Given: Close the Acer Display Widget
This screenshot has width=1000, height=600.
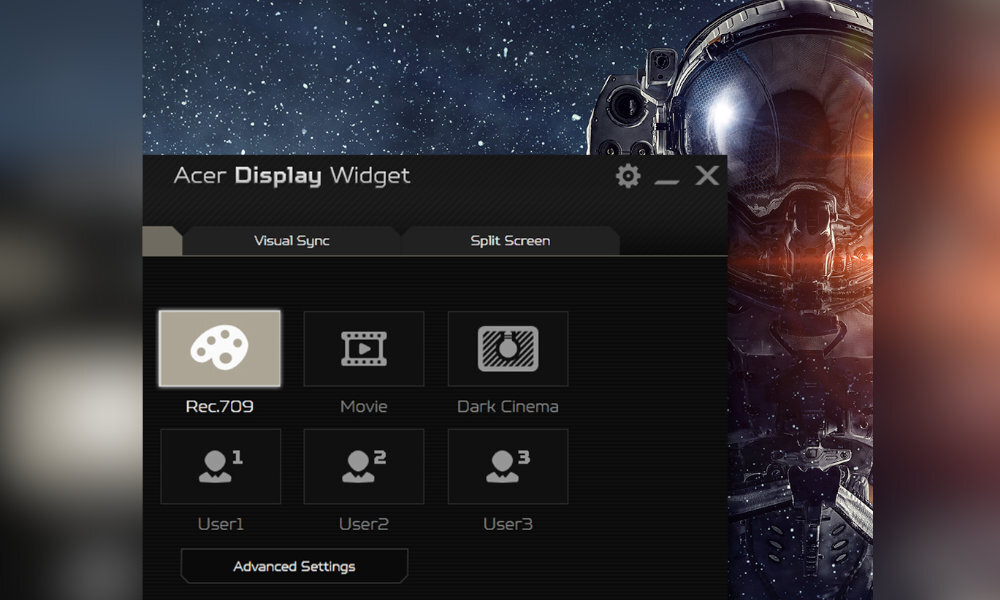Looking at the screenshot, I should coord(707,175).
